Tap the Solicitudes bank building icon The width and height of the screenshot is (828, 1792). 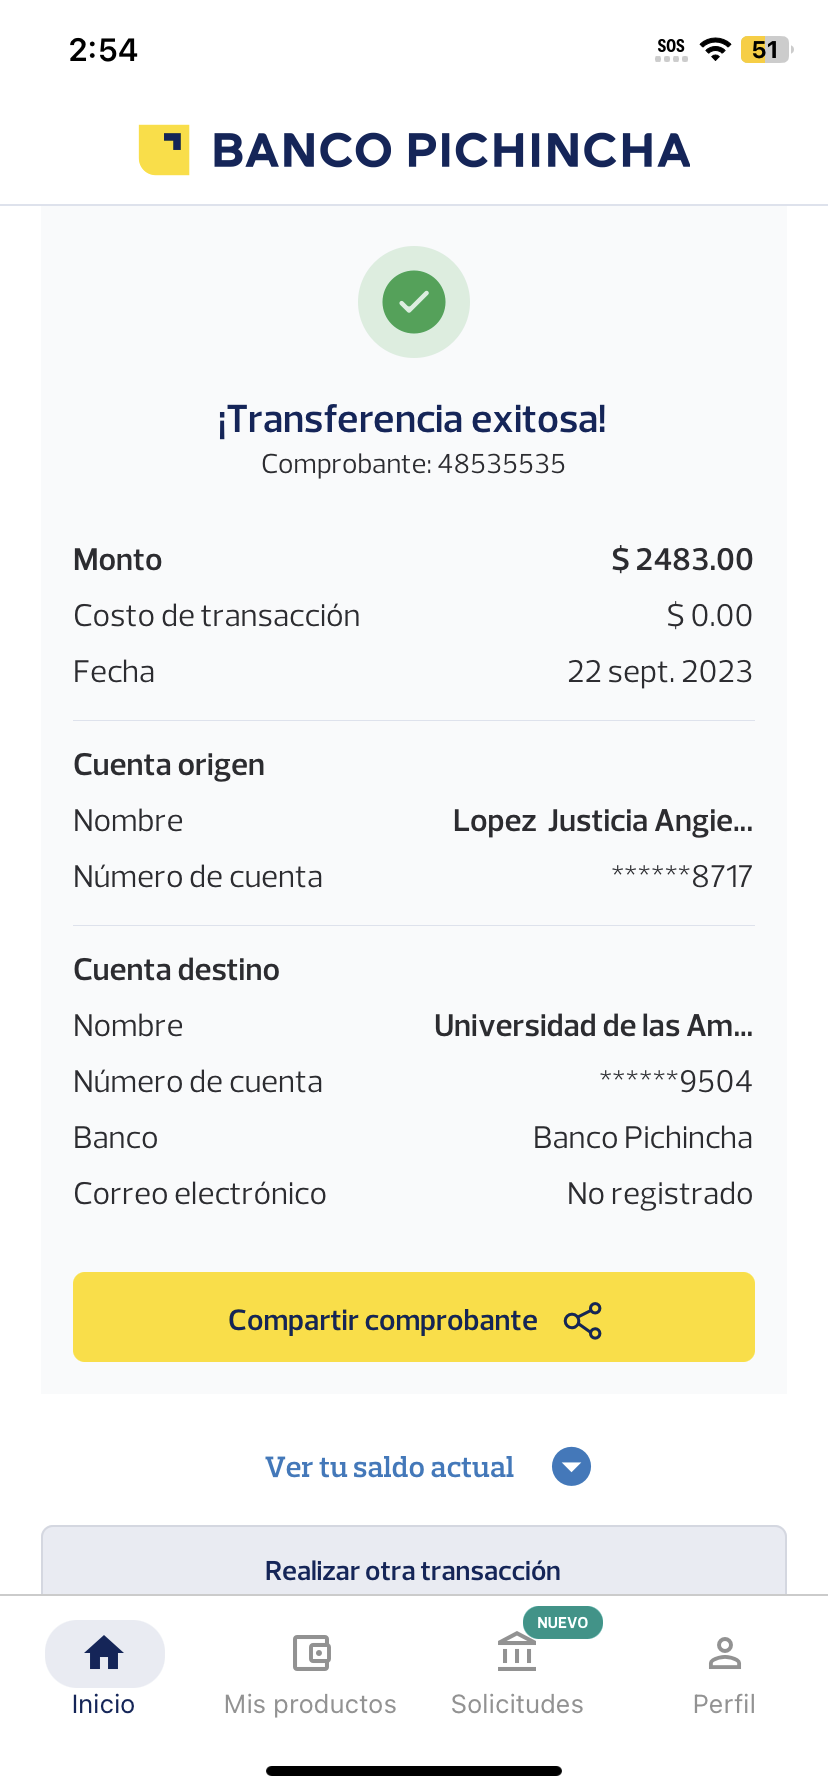[x=517, y=1653]
